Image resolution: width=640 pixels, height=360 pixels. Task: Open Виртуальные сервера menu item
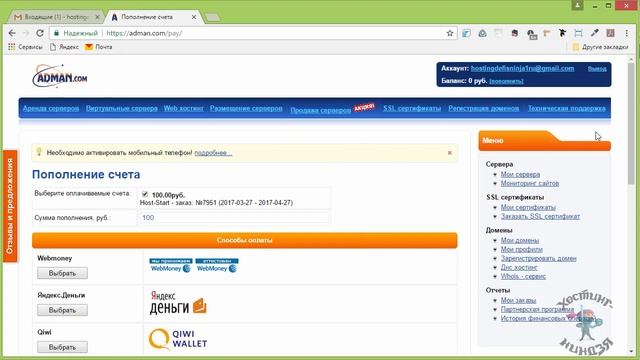pyautogui.click(x=122, y=108)
